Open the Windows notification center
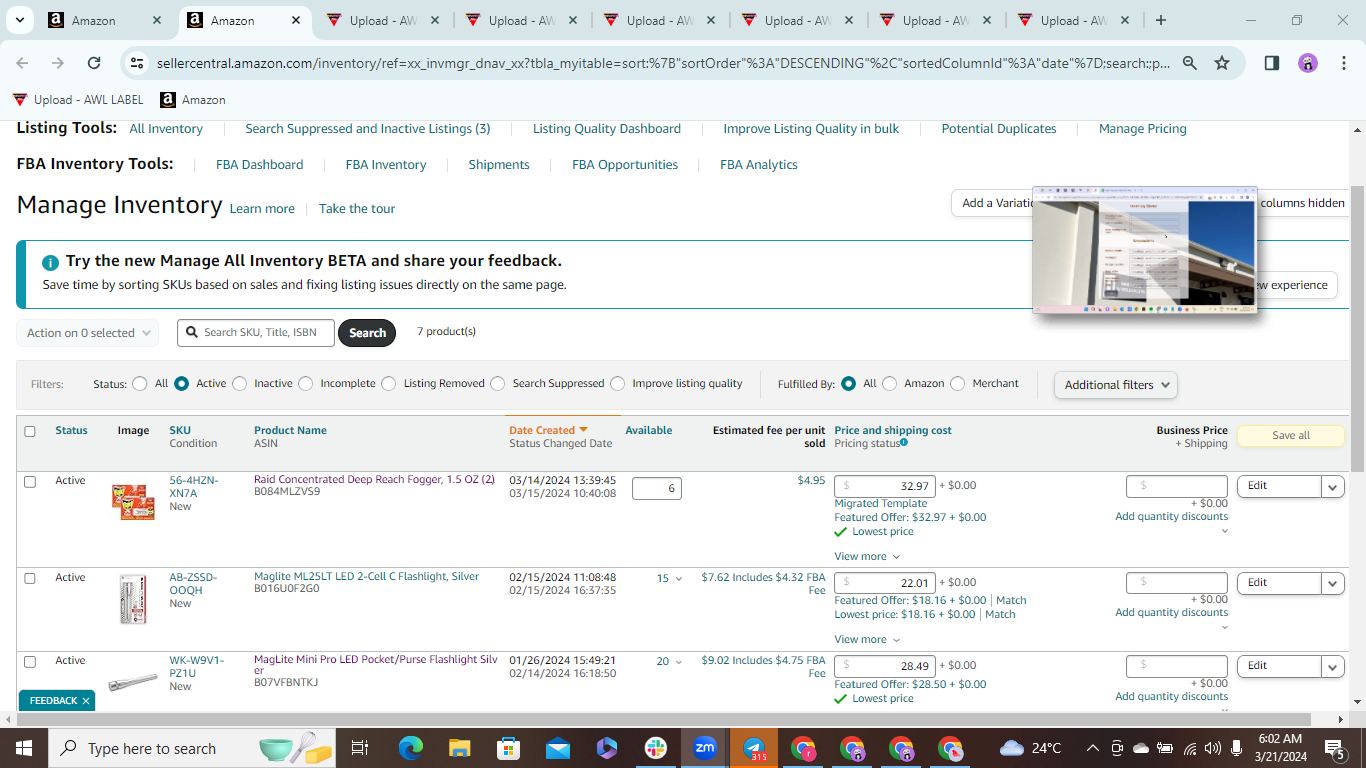 (1334, 748)
